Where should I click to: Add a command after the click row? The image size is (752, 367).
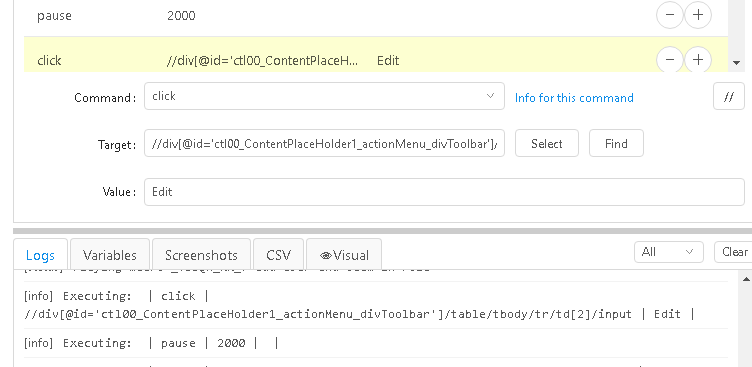coord(698,60)
